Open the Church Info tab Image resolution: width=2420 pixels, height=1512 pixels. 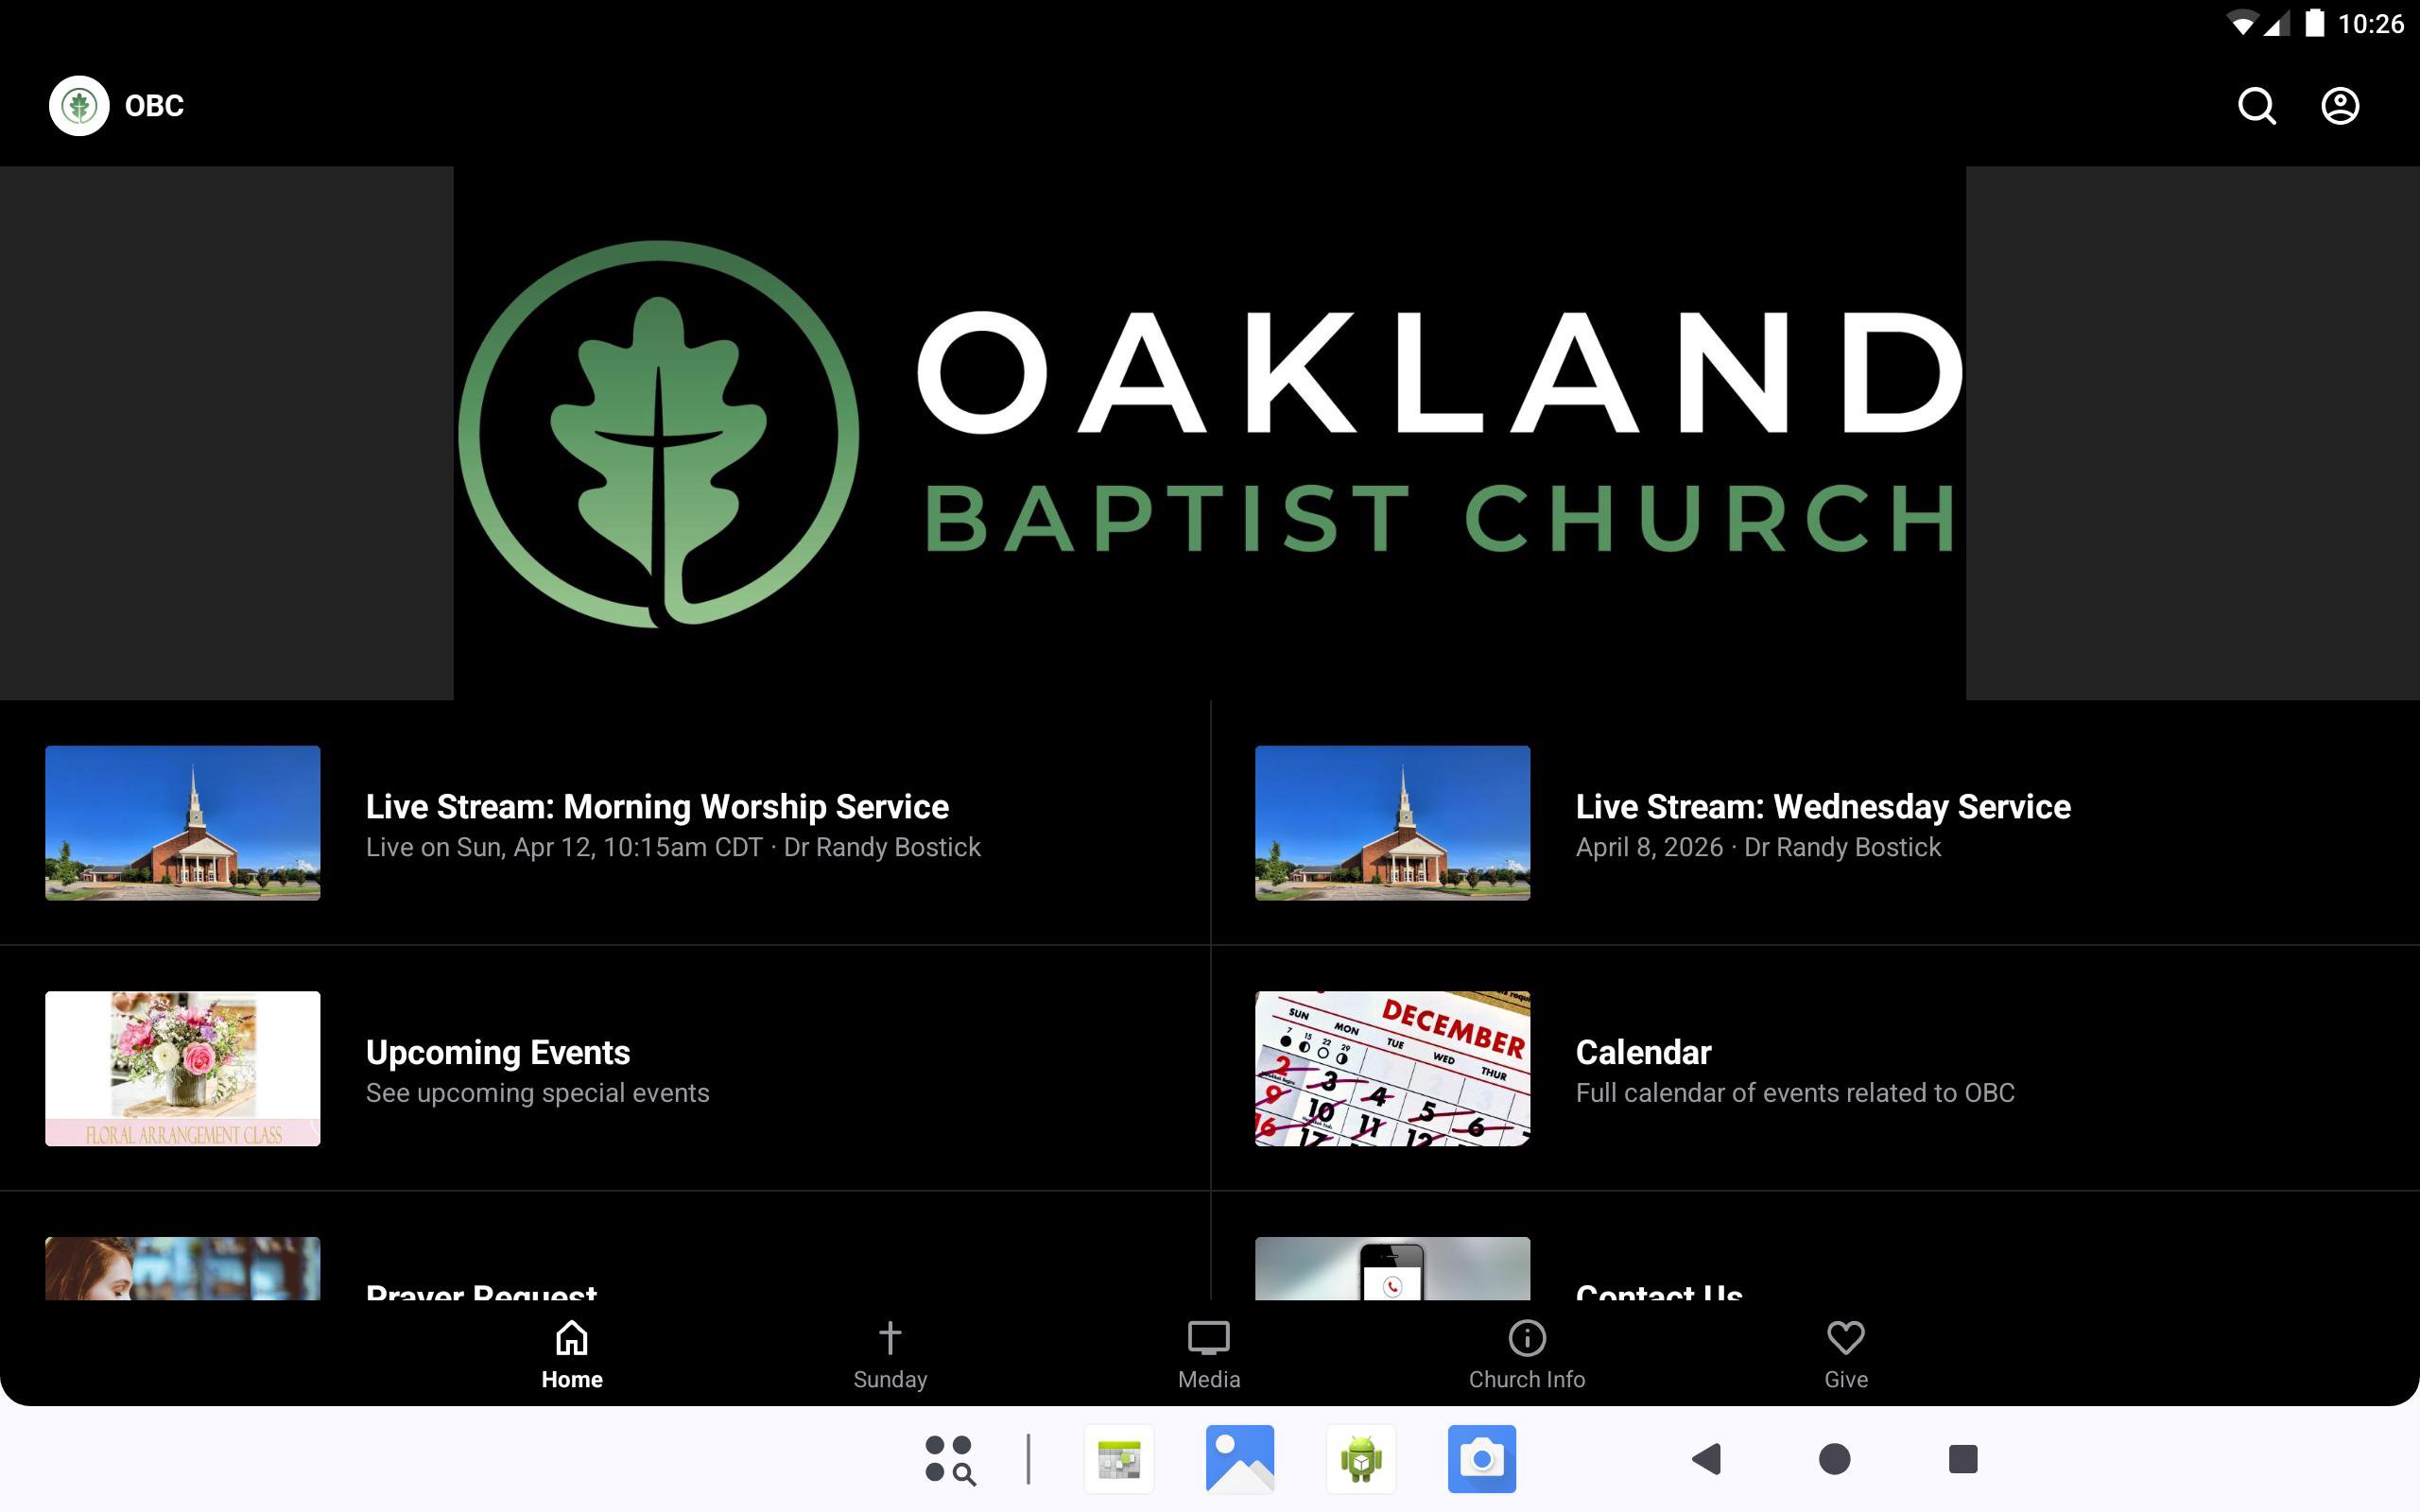(x=1526, y=1354)
